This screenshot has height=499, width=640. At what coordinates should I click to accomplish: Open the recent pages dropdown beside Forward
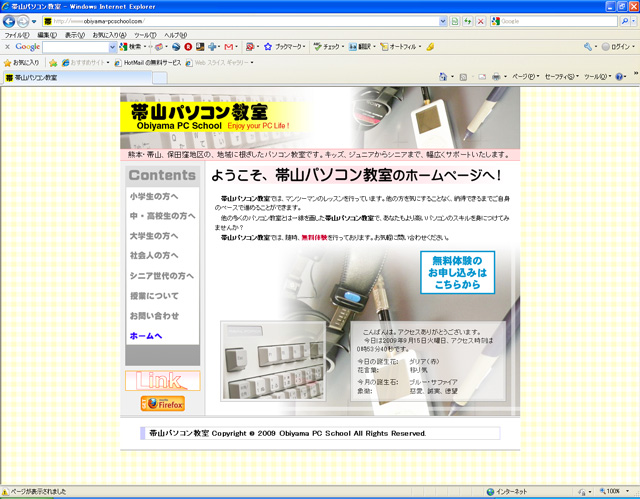(34, 21)
